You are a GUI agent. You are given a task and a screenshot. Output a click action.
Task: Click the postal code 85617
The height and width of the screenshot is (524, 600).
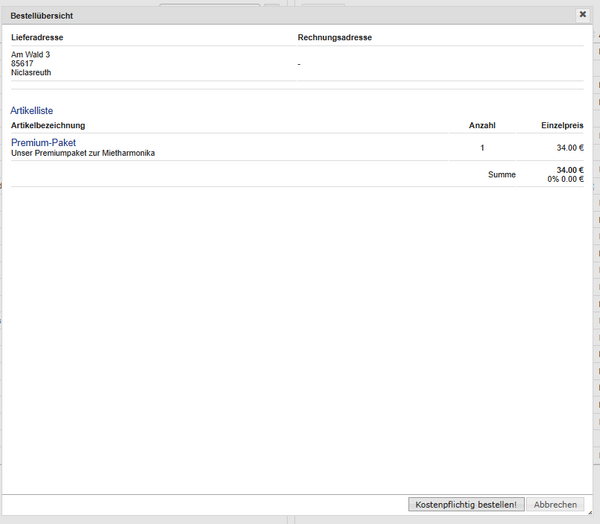(x=22, y=64)
